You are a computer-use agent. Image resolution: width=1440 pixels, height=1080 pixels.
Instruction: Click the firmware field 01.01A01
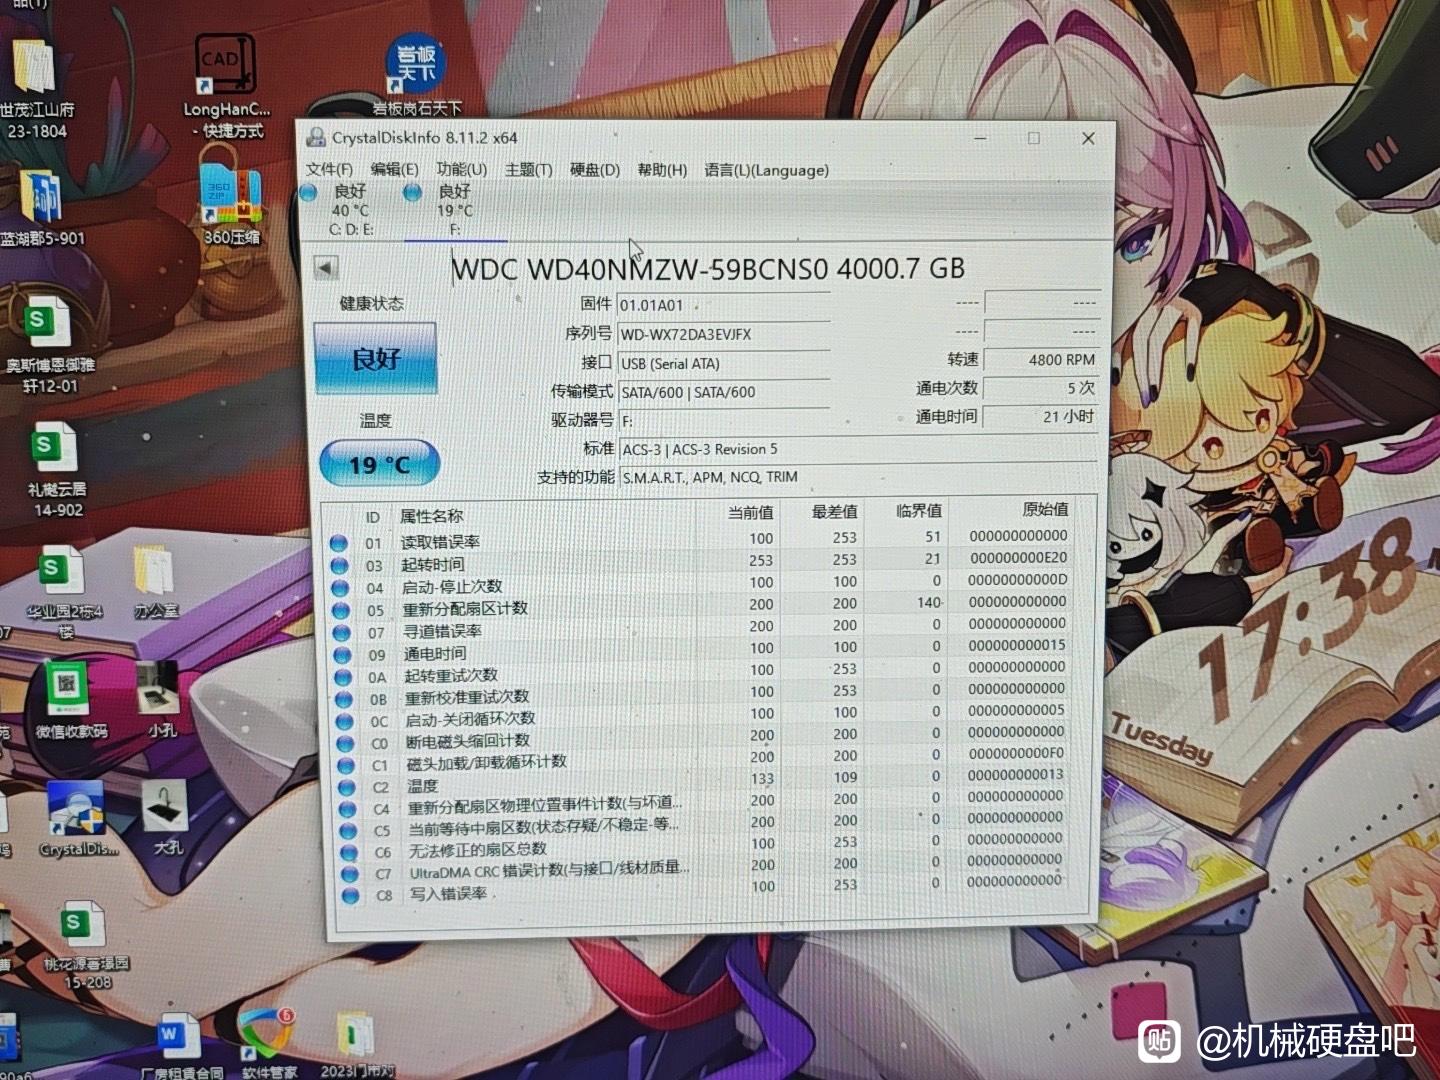click(x=723, y=305)
